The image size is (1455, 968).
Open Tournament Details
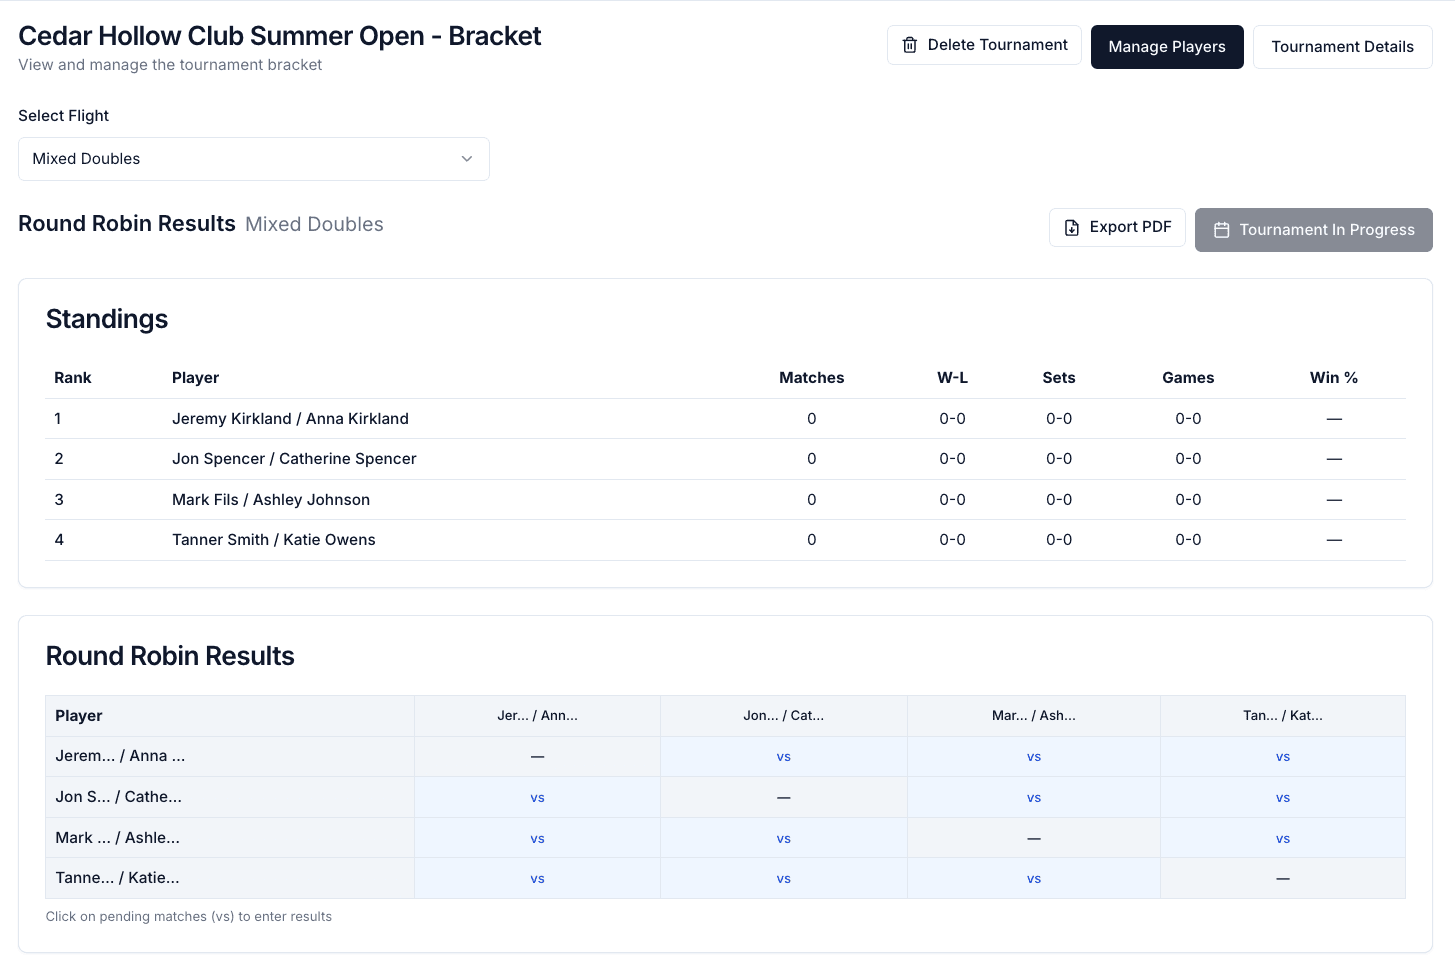(x=1342, y=47)
